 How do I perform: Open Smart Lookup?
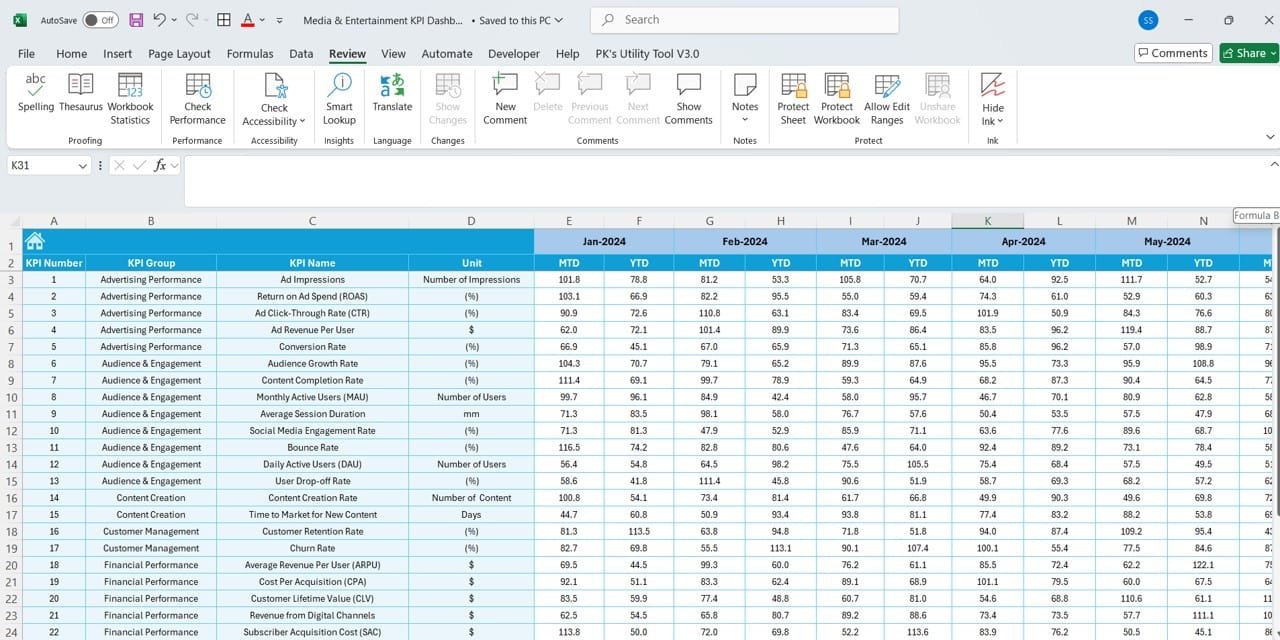(339, 97)
